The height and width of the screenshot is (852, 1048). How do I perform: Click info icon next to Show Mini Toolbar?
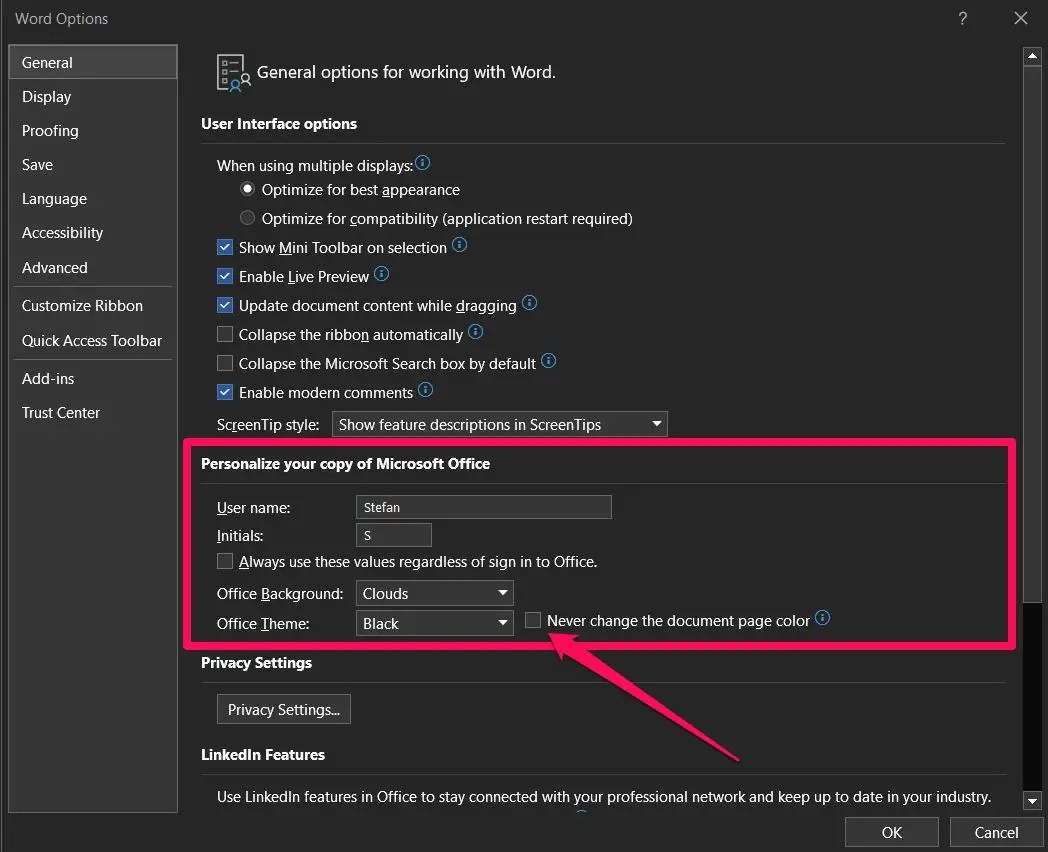[459, 245]
